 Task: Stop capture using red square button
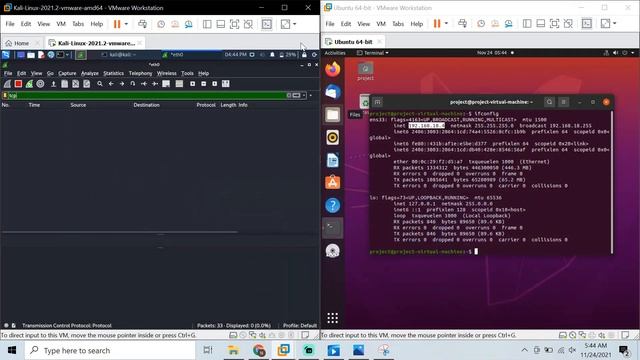tap(18, 84)
